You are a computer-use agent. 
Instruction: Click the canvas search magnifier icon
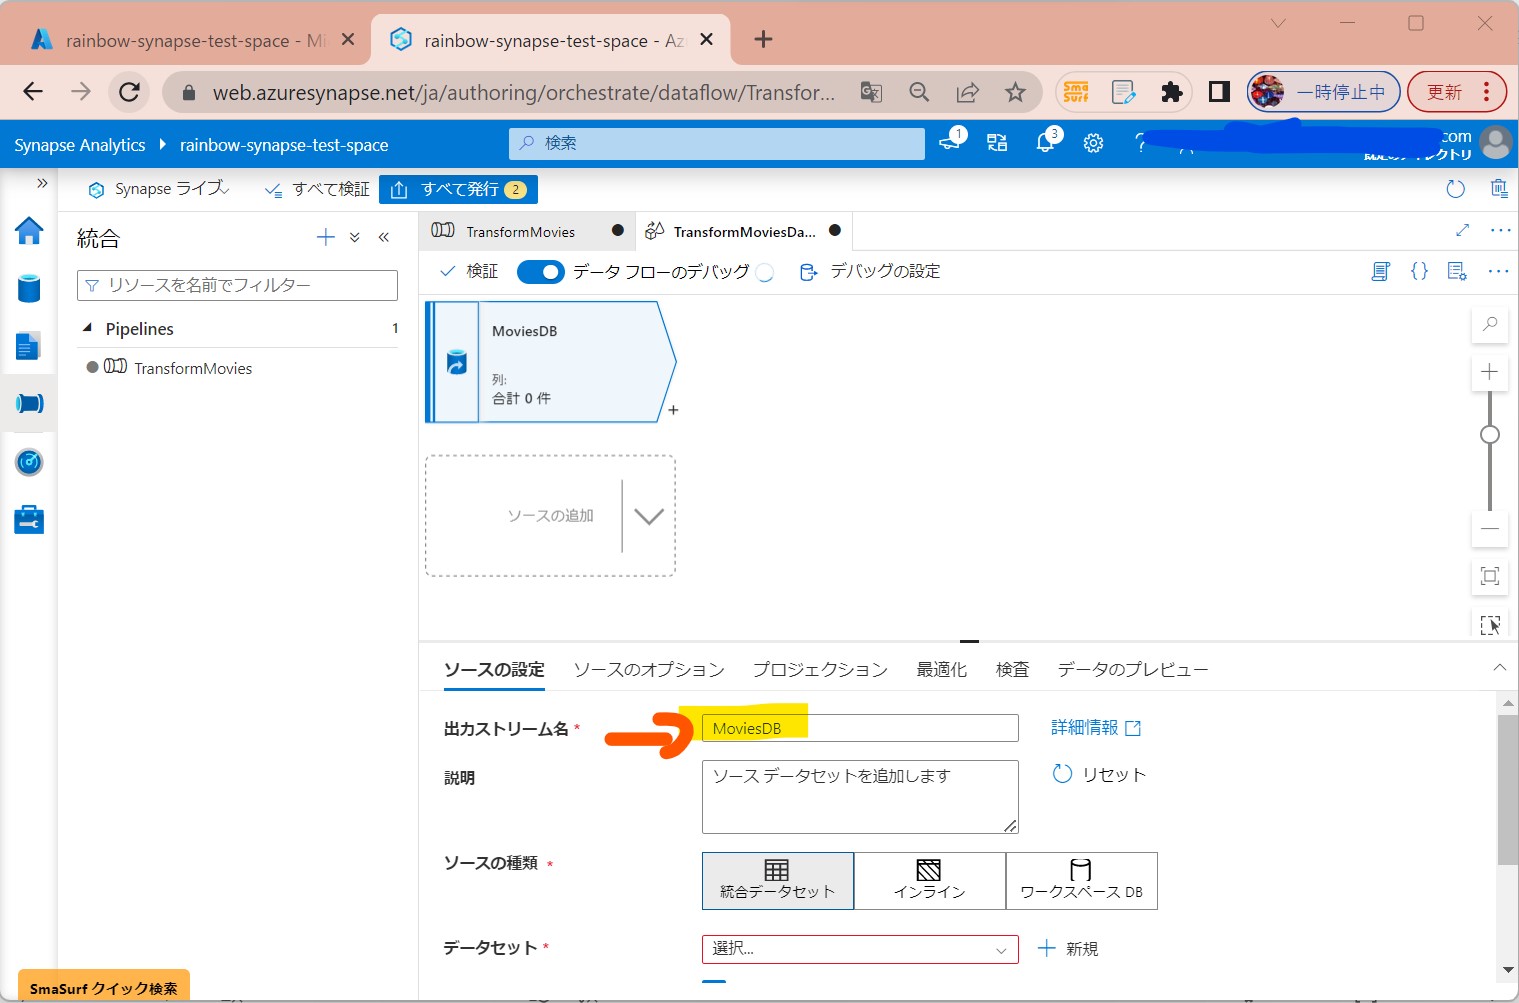point(1490,324)
